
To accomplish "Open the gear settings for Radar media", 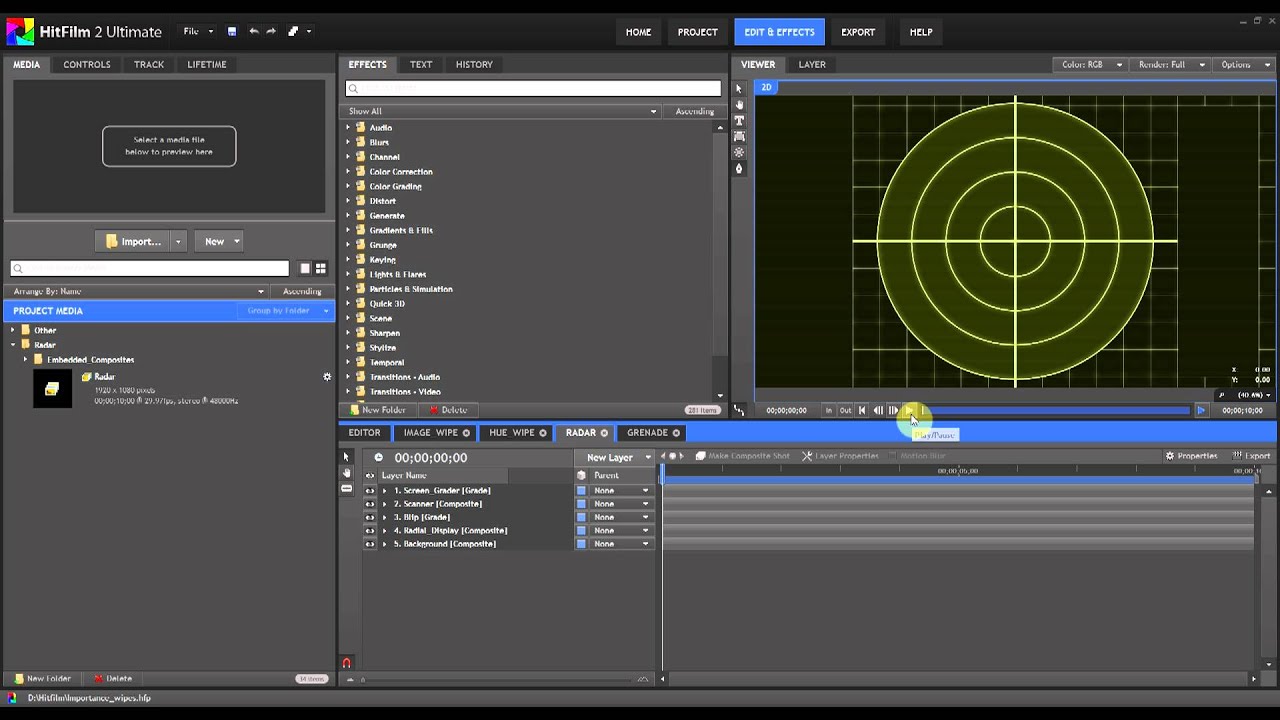I will [326, 377].
